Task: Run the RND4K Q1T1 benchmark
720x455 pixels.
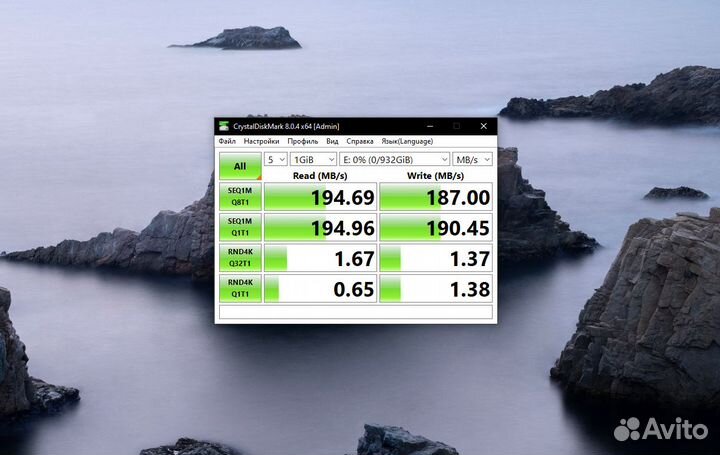Action: click(240, 290)
